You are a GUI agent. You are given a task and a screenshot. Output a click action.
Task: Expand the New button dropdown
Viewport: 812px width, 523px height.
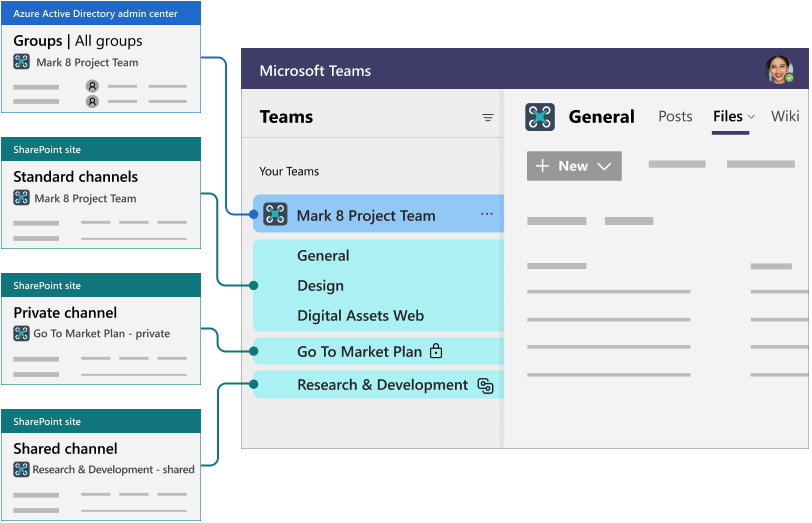click(x=604, y=166)
